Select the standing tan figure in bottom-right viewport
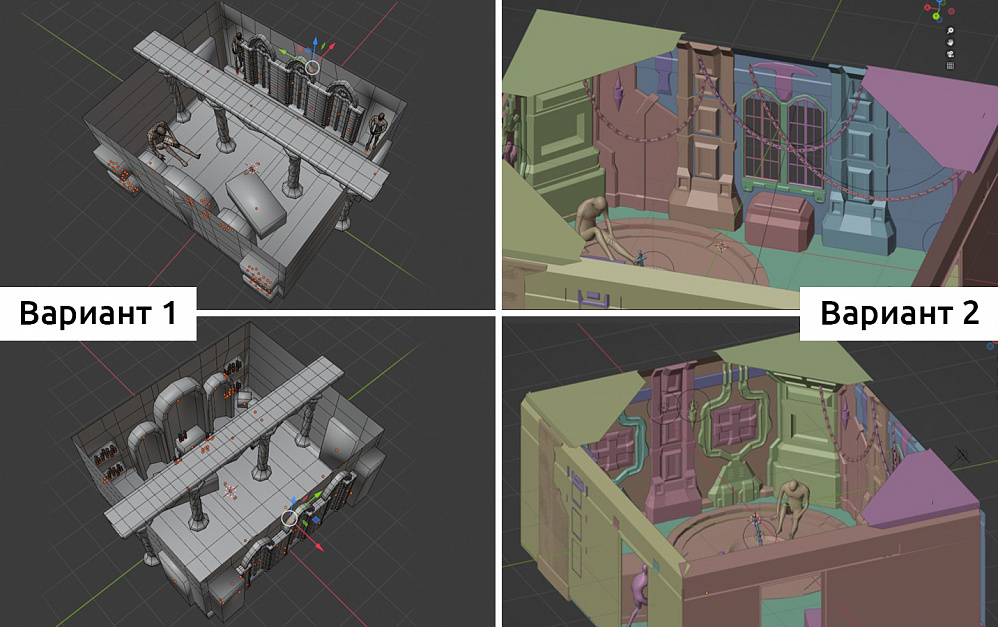This screenshot has width=998, height=627. point(792,509)
